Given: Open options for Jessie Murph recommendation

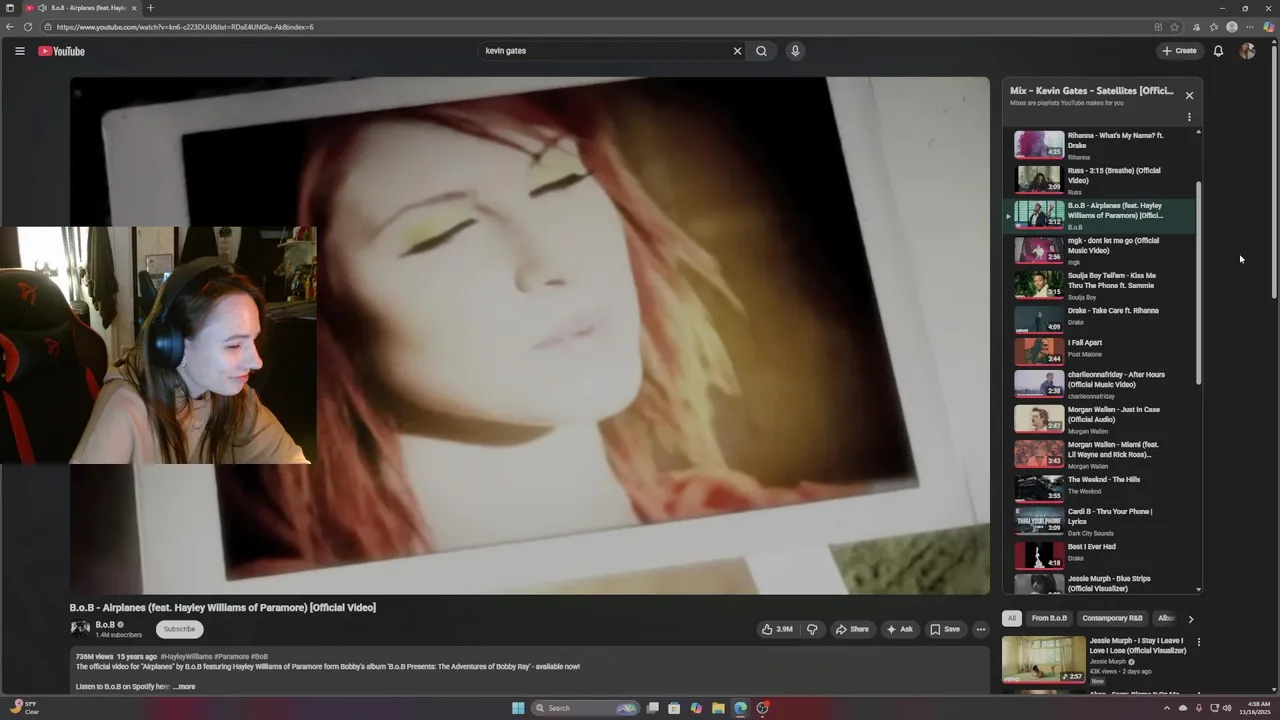Looking at the screenshot, I should click(1198, 642).
